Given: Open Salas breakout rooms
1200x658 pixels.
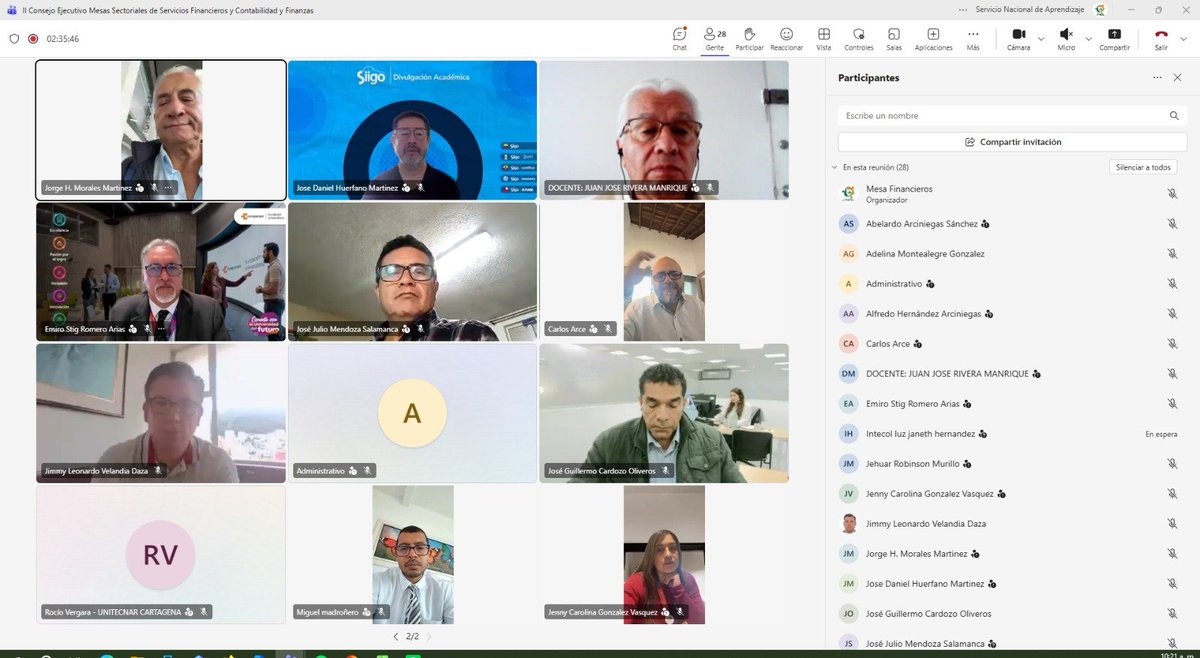Looking at the screenshot, I should coord(894,39).
